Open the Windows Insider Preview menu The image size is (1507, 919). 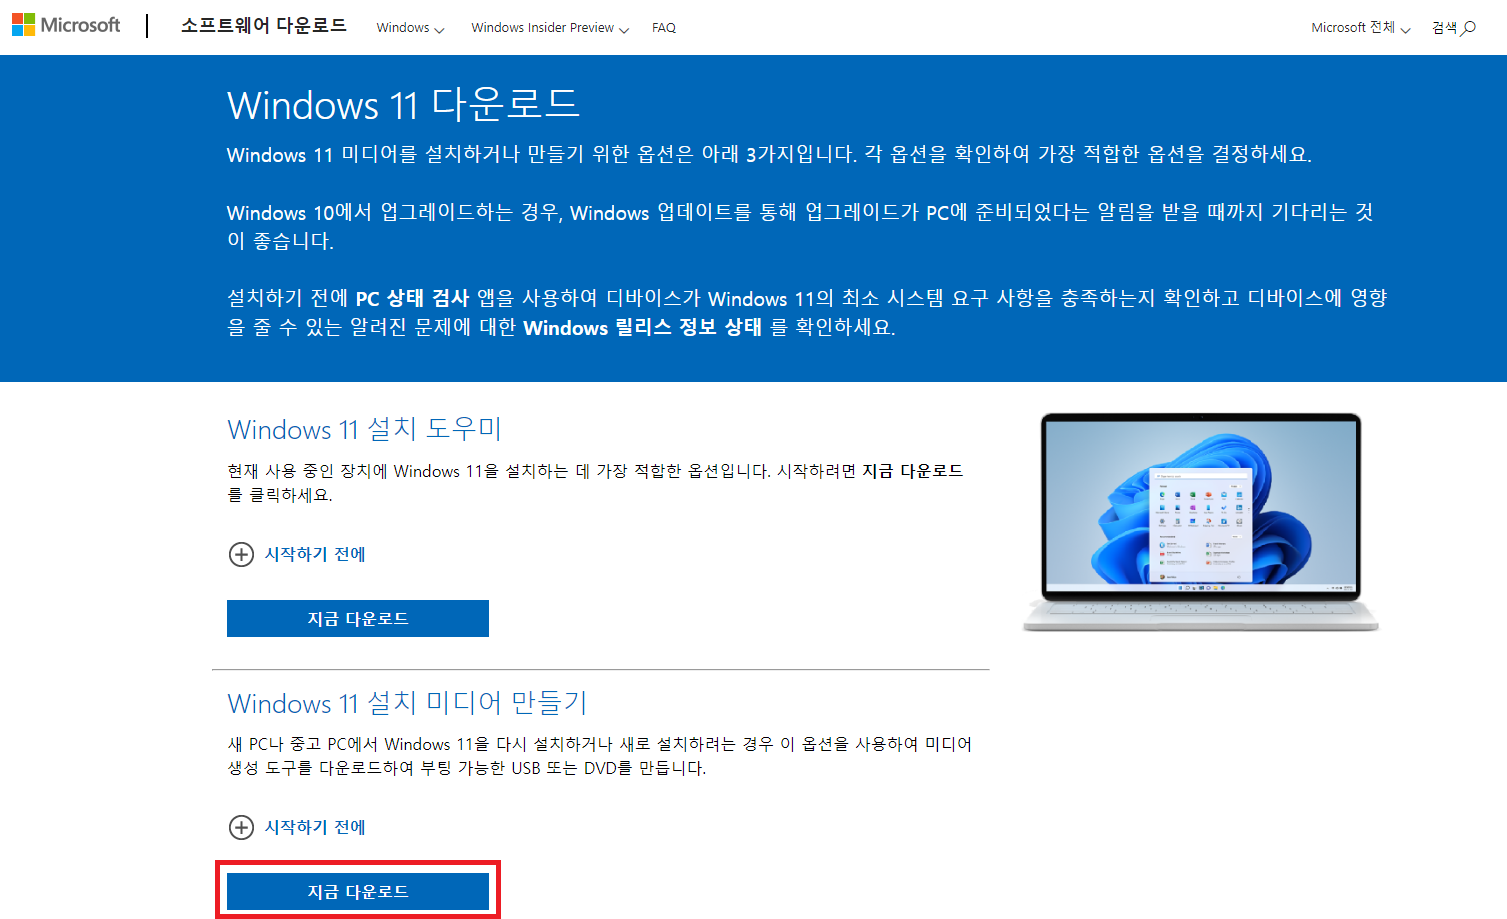[550, 28]
